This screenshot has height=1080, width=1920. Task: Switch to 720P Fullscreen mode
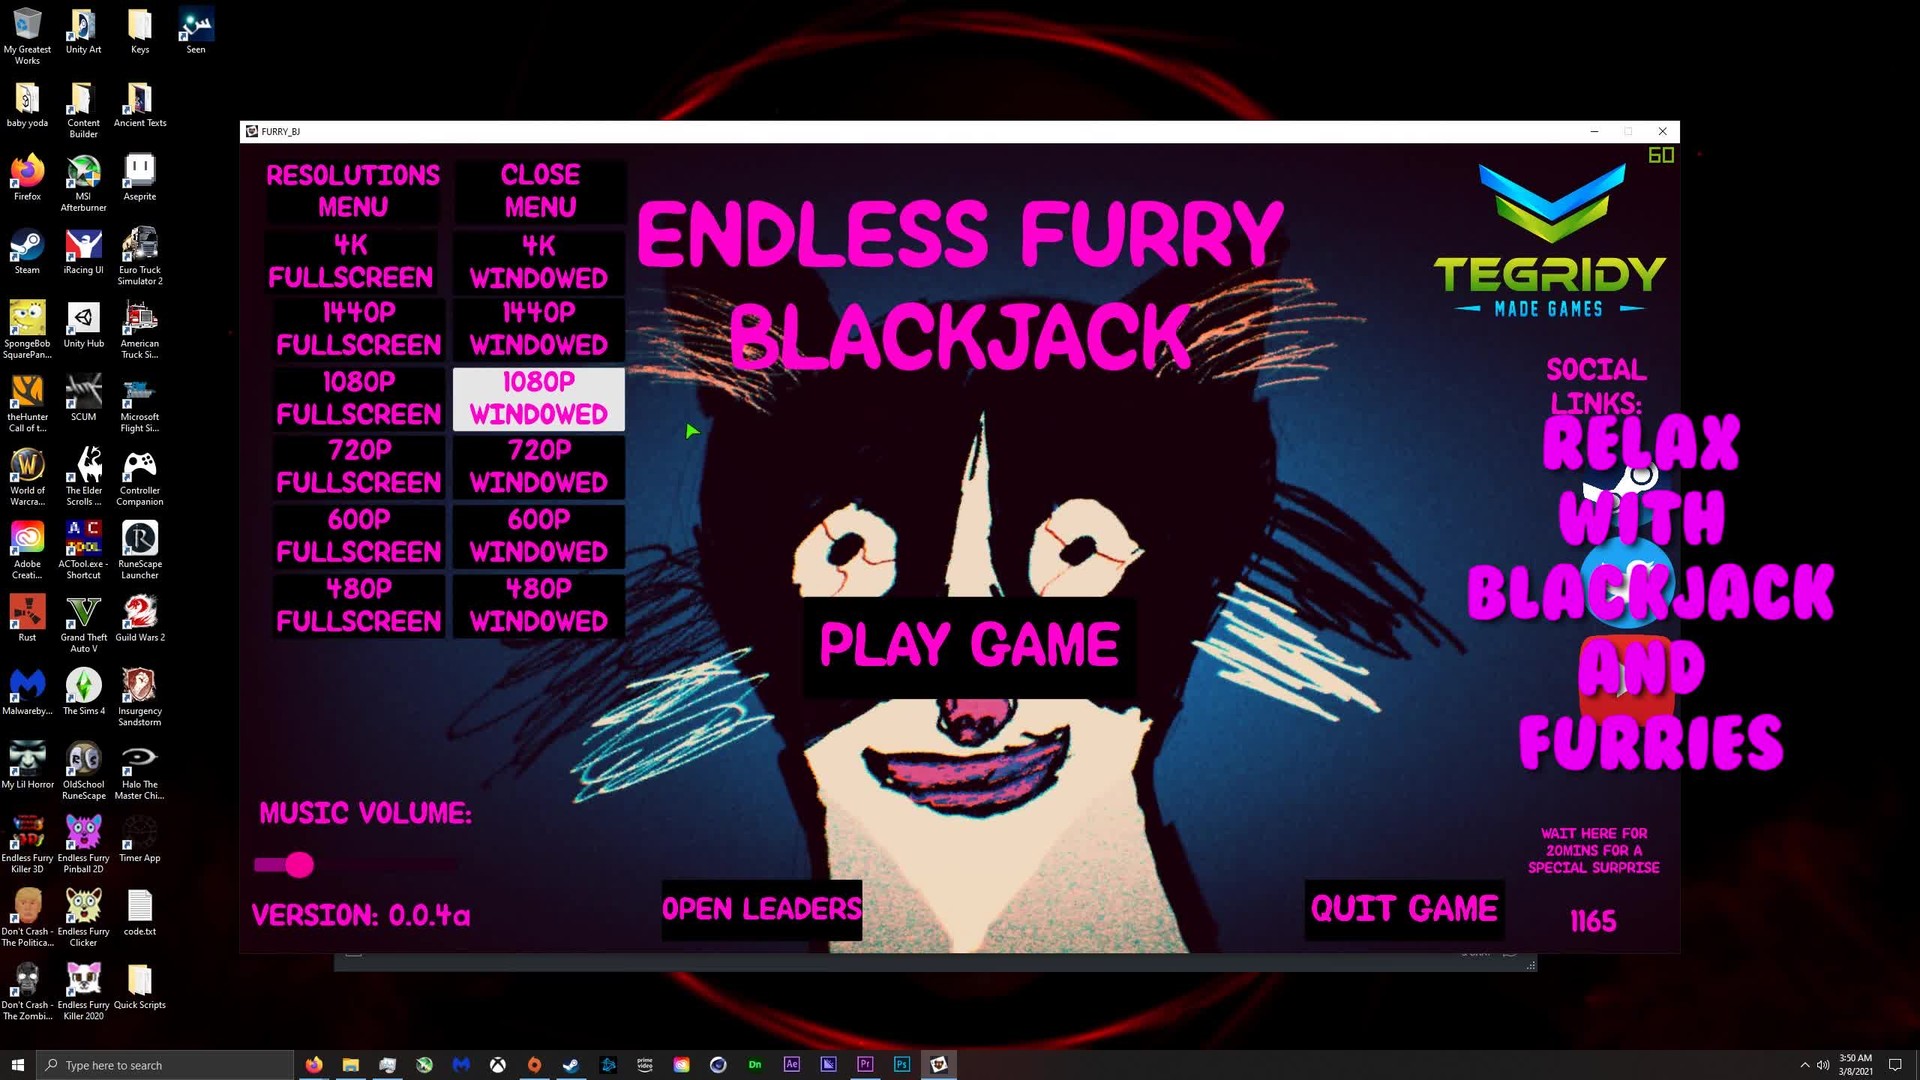coord(358,467)
